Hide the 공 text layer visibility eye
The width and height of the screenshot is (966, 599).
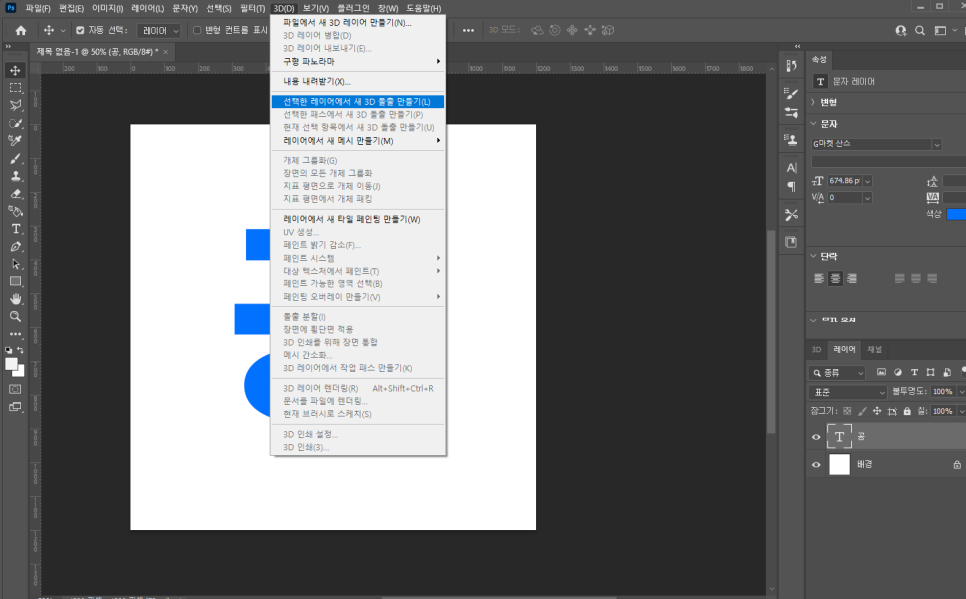click(x=816, y=437)
